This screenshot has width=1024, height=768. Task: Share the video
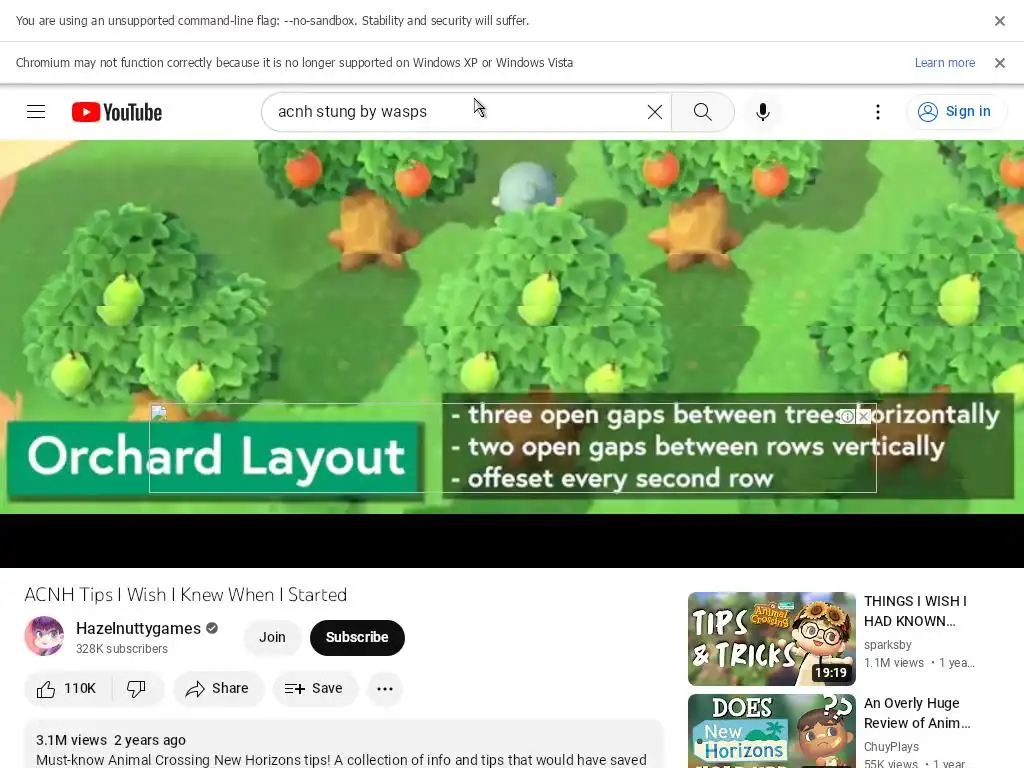tap(218, 688)
